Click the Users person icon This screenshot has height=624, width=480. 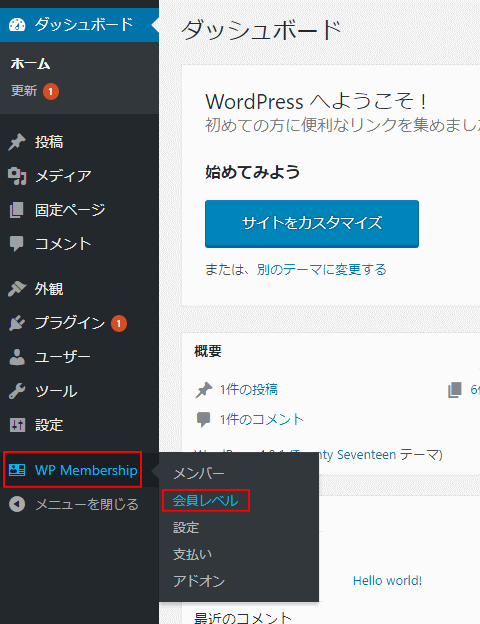pos(17,357)
